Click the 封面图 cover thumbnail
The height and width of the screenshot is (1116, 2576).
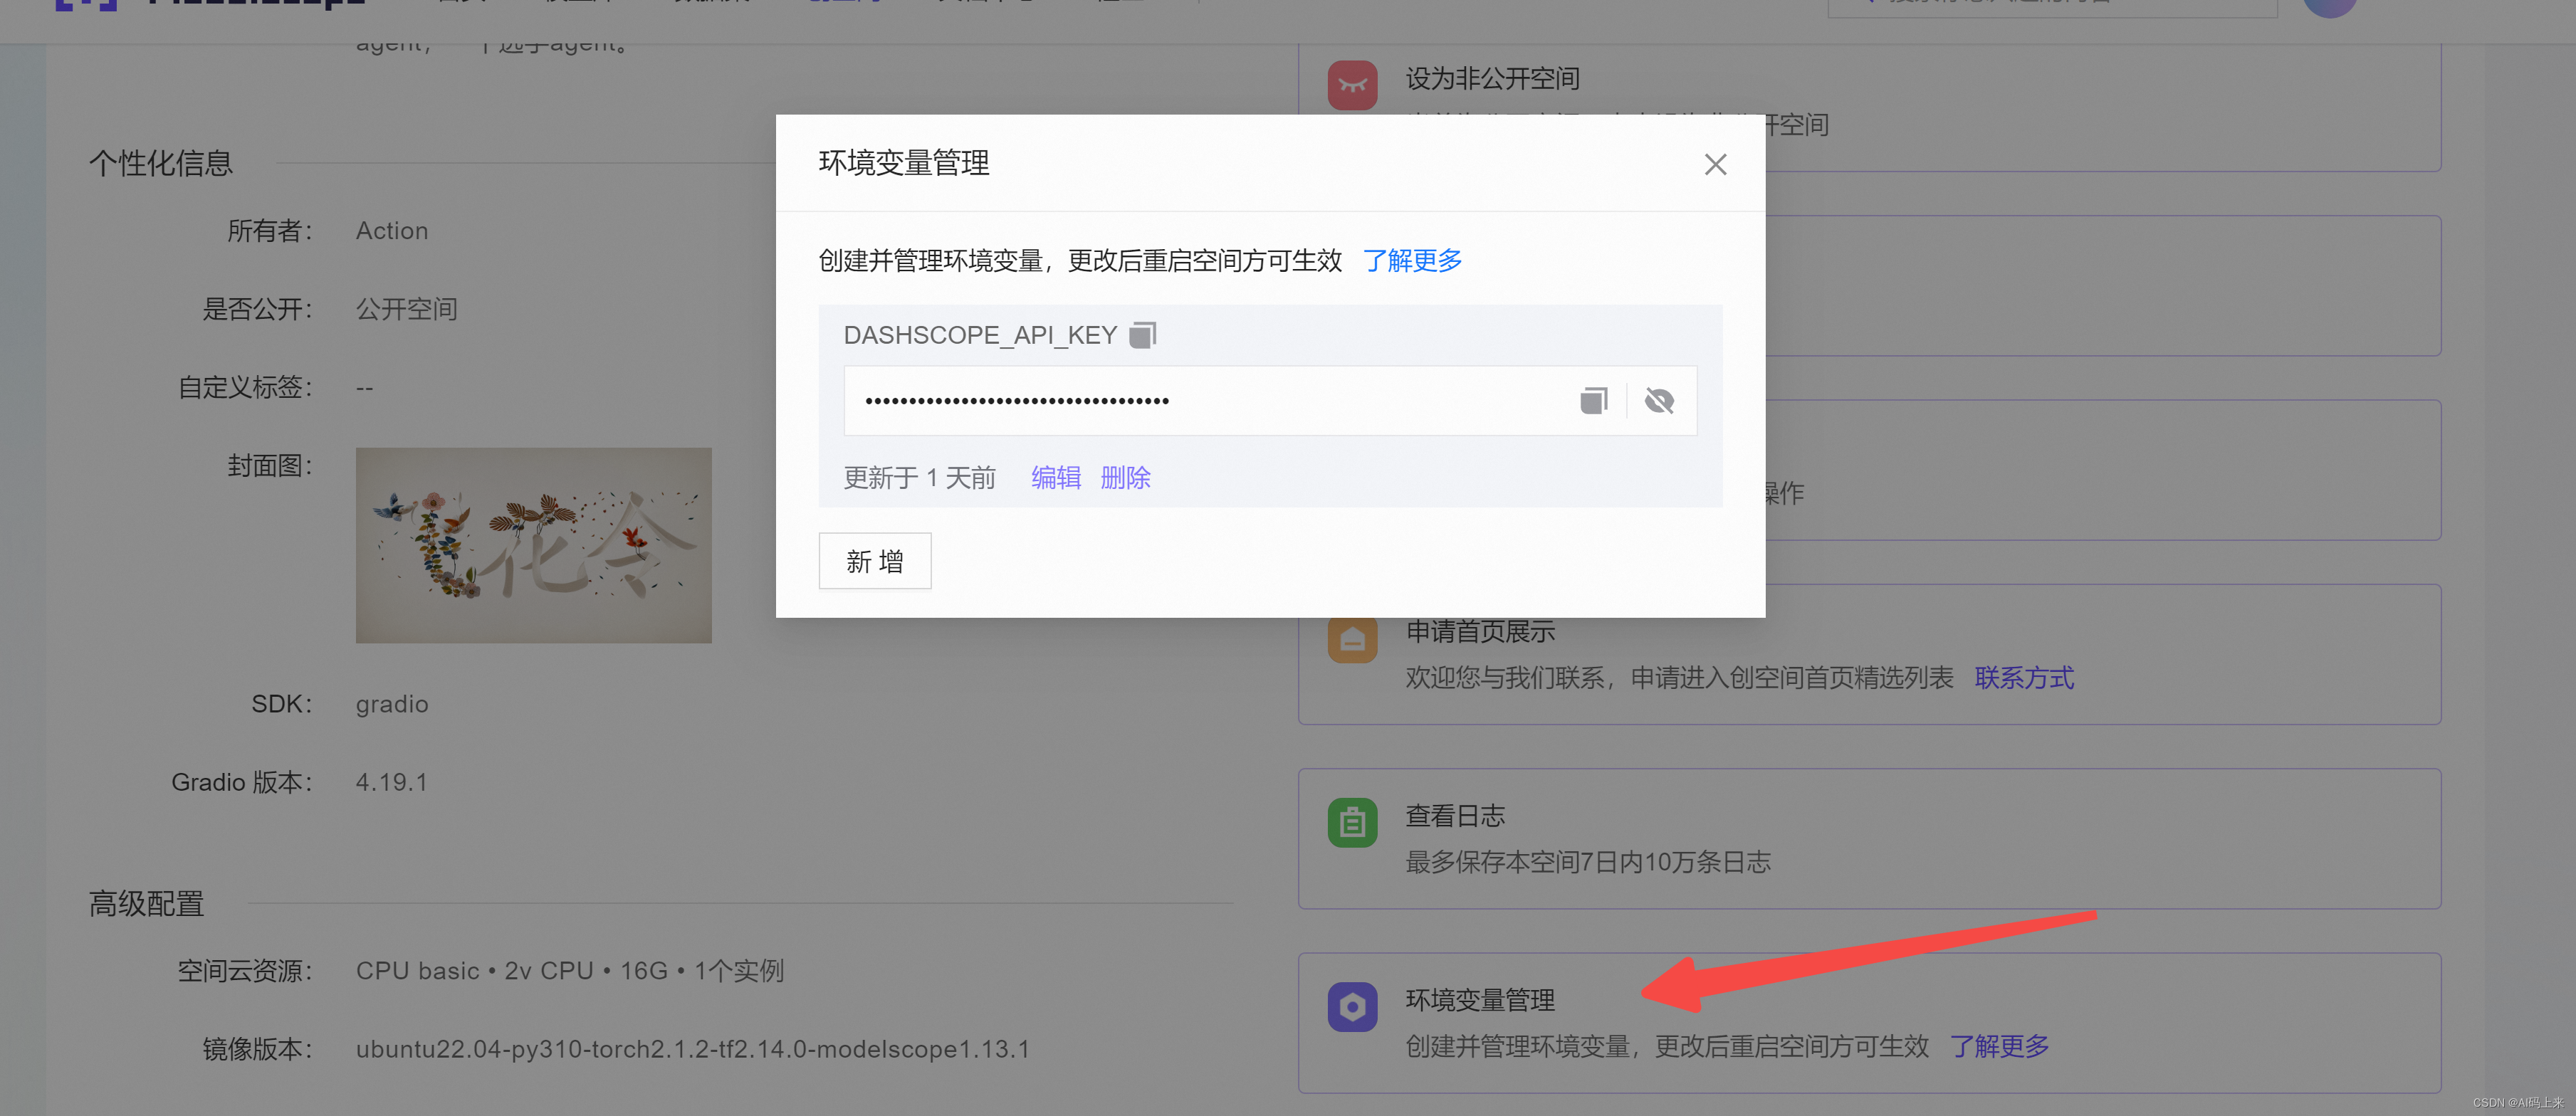[533, 545]
